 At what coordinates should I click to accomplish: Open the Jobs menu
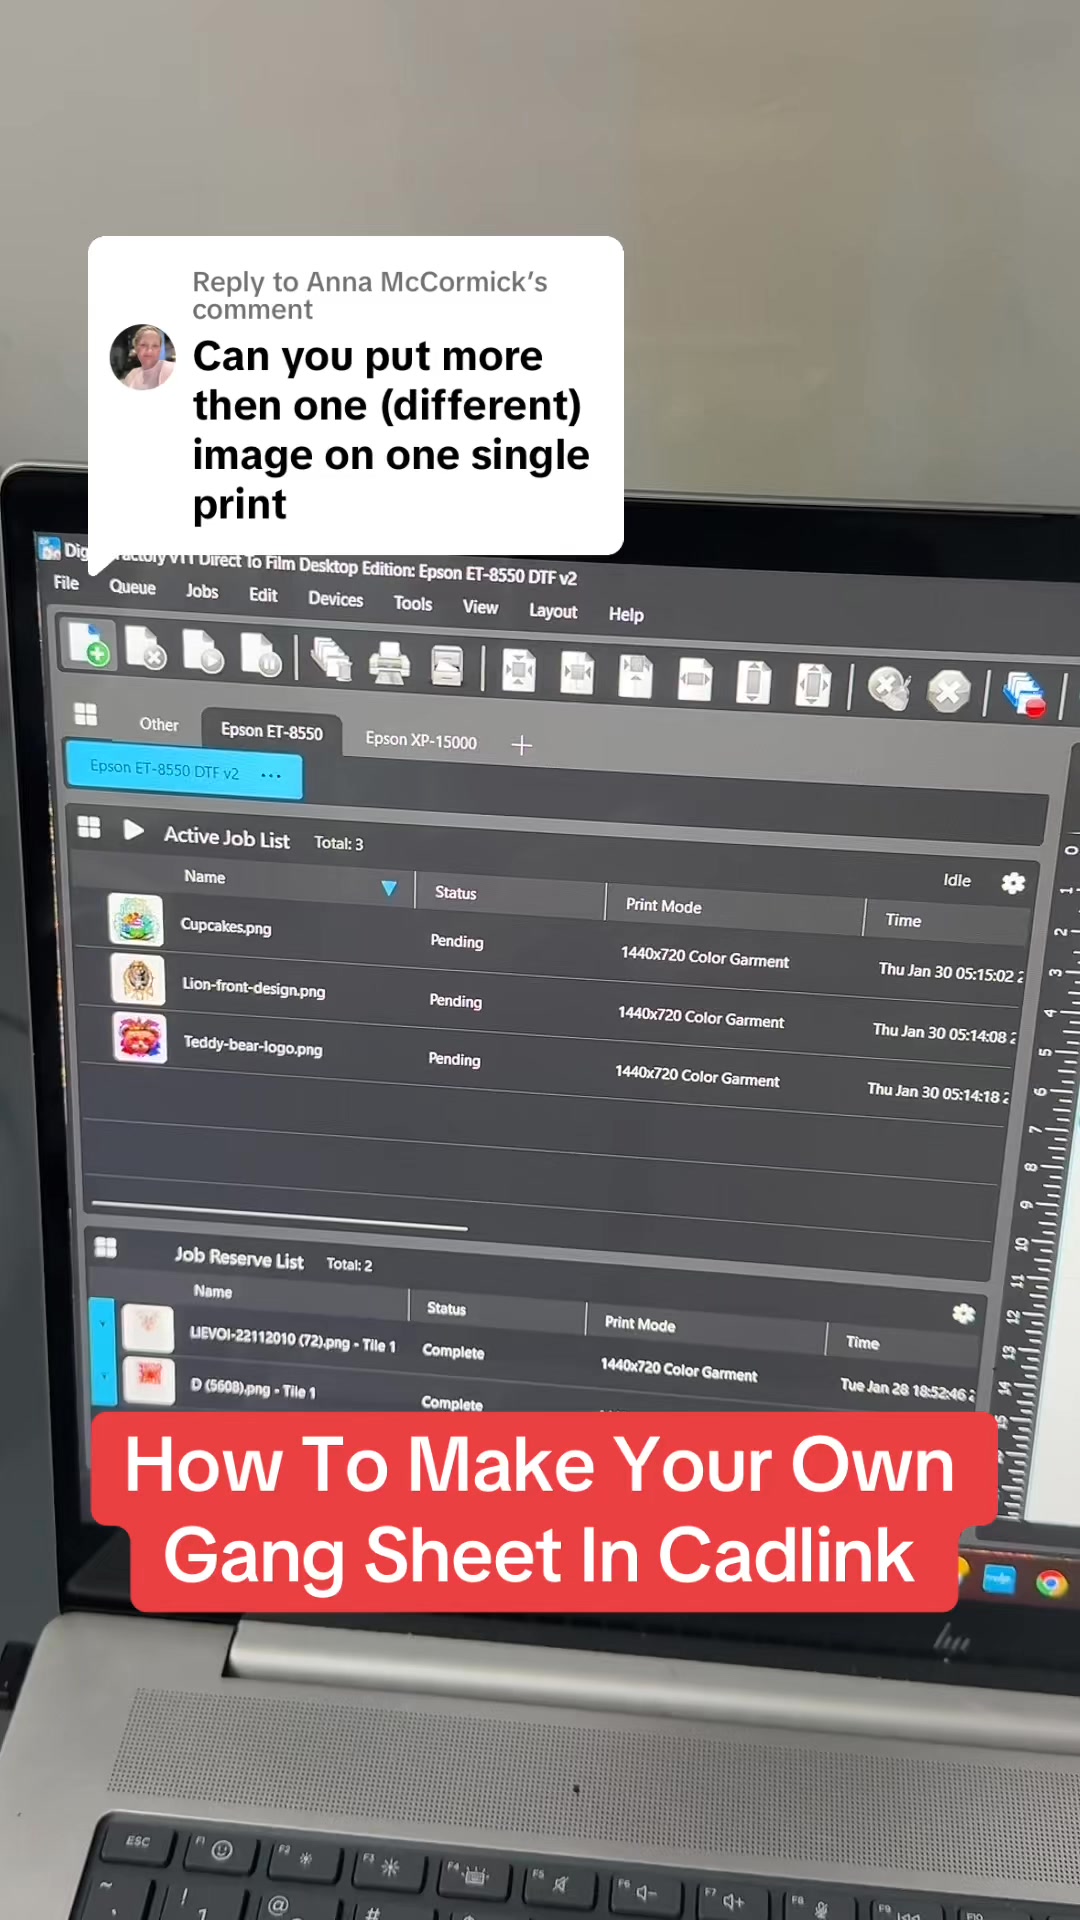pyautogui.click(x=202, y=591)
